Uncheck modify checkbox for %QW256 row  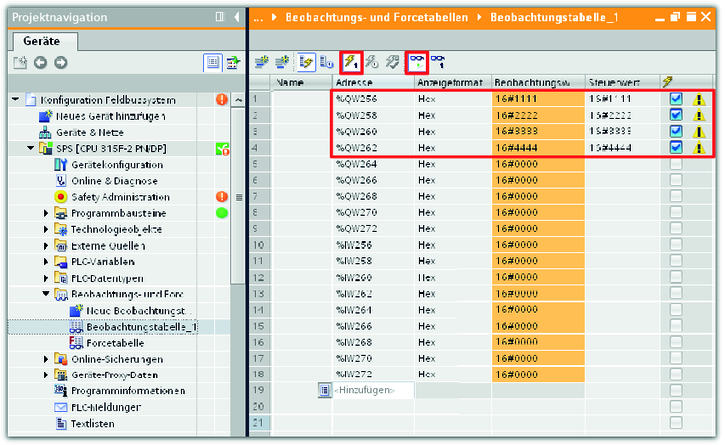point(676,99)
